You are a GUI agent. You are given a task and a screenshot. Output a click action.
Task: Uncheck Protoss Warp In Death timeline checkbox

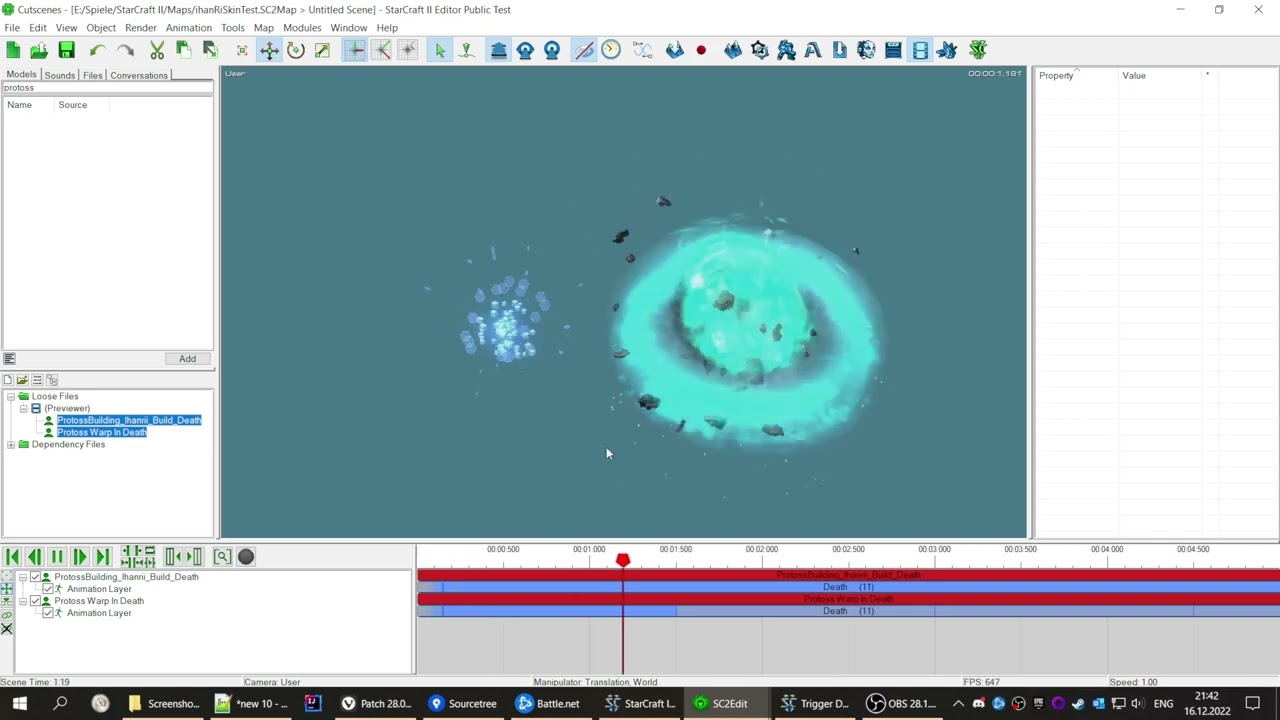coord(35,601)
